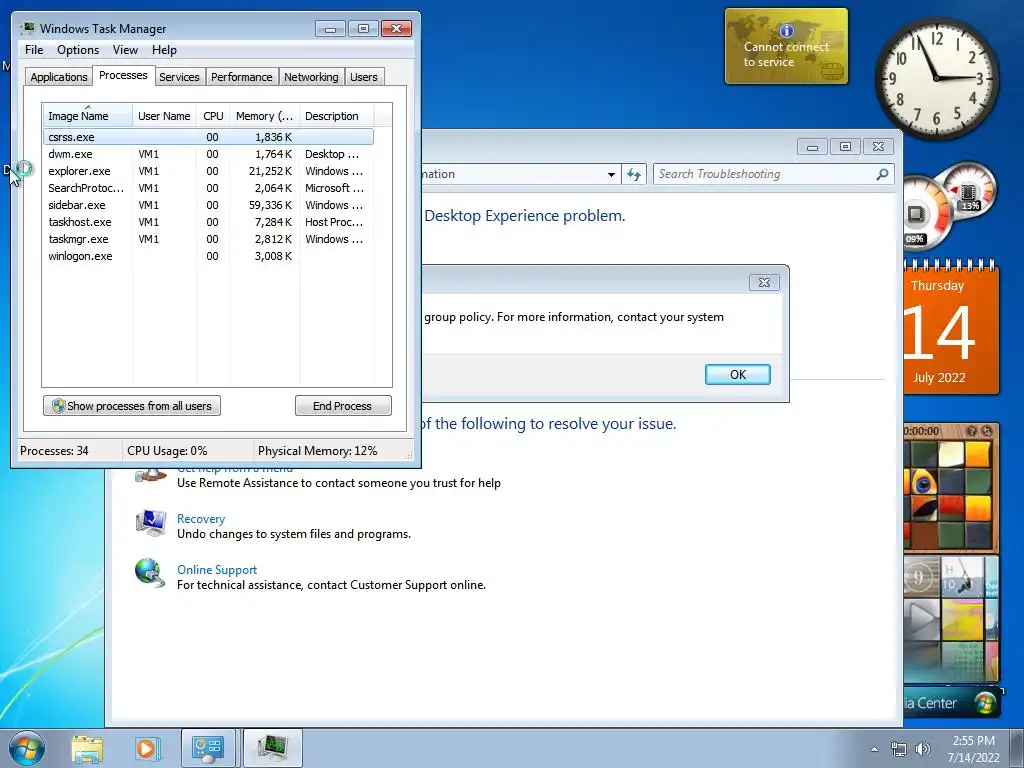The height and width of the screenshot is (768, 1024).
Task: Close the group policy message dialog
Action: point(764,282)
